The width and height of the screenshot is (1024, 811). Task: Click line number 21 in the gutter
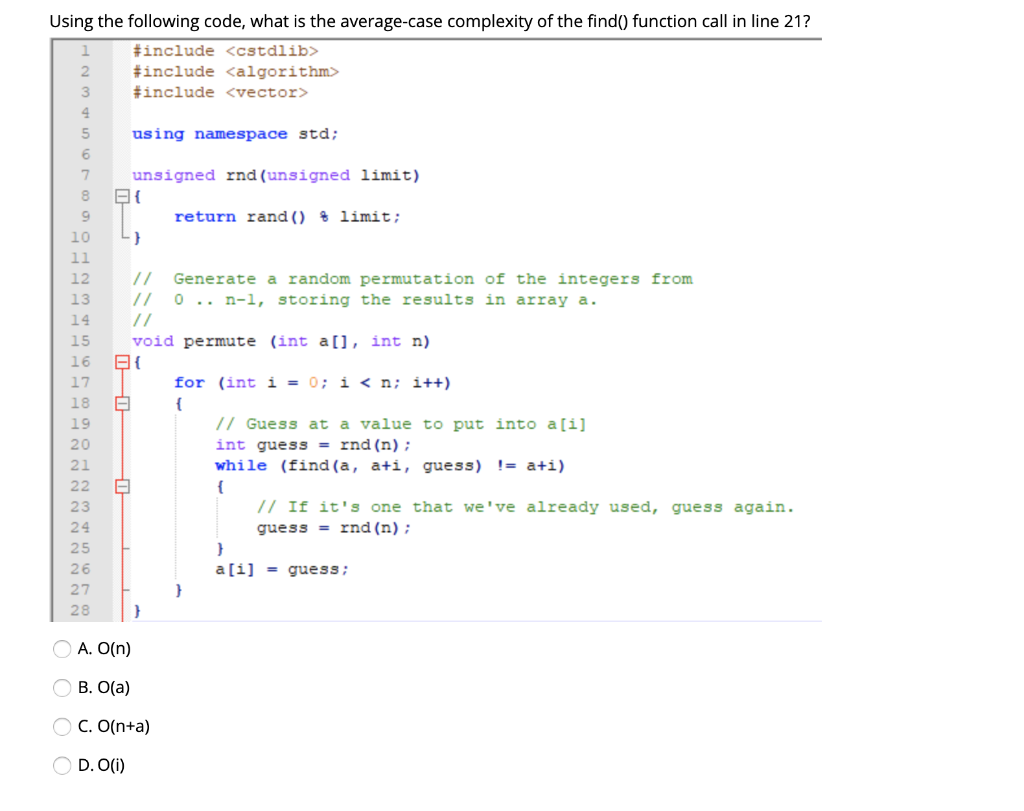[x=80, y=465]
